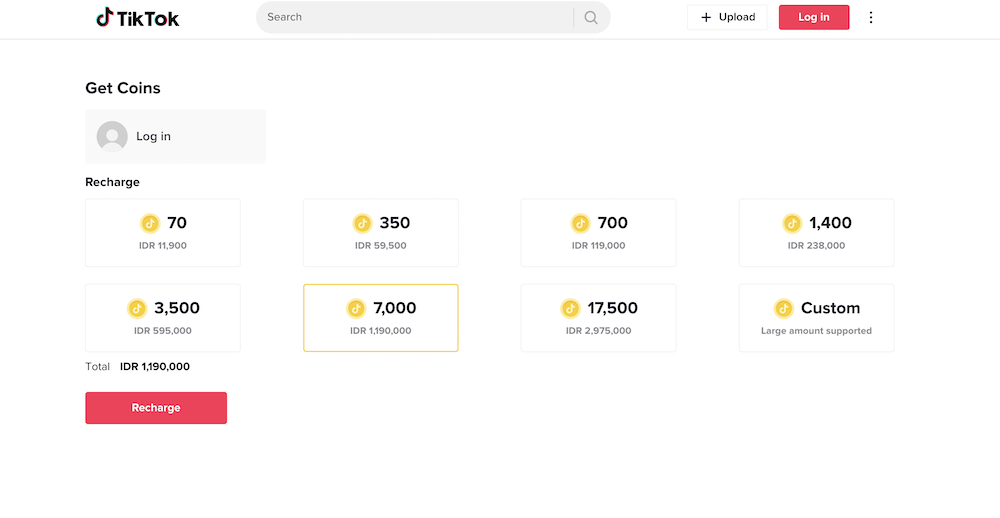Click the magnifier search icon
This screenshot has height=518, width=1000.
(x=591, y=17)
